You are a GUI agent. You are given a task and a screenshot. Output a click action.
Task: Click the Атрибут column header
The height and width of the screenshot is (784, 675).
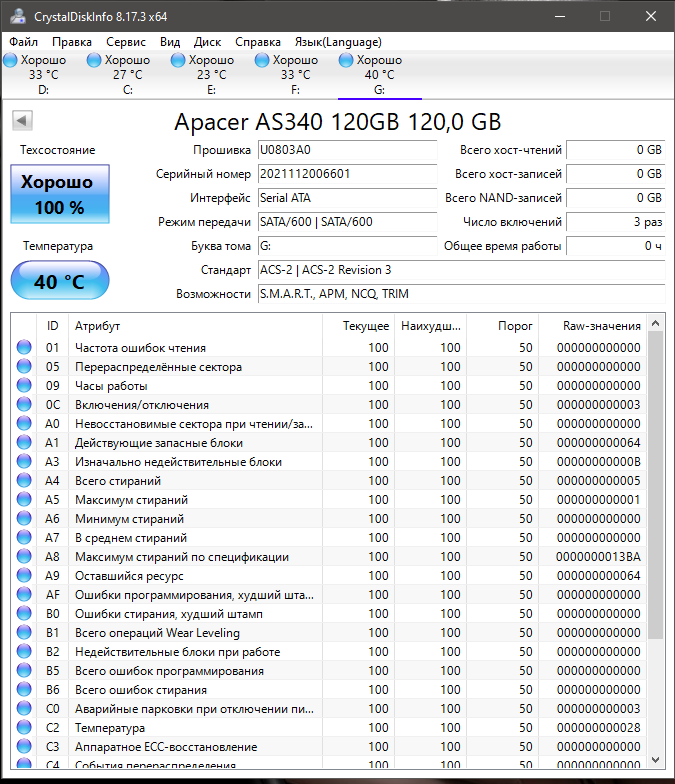click(195, 326)
